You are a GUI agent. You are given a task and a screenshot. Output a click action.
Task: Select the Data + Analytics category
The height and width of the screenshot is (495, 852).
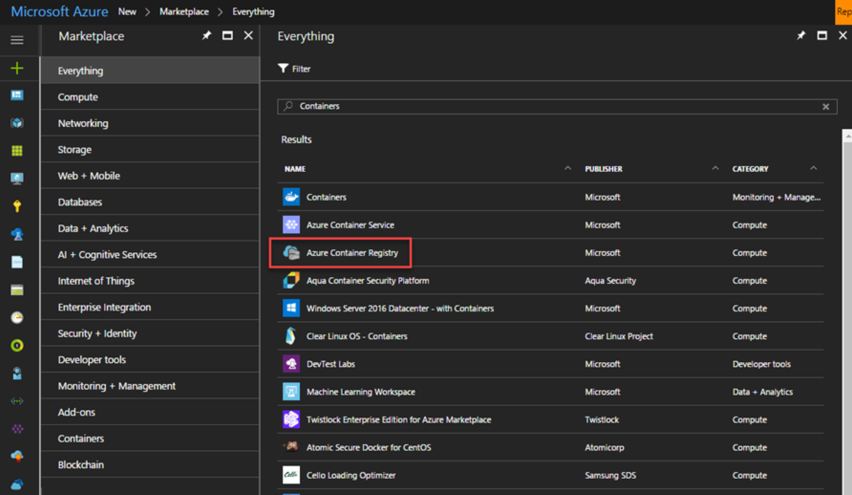(151, 228)
